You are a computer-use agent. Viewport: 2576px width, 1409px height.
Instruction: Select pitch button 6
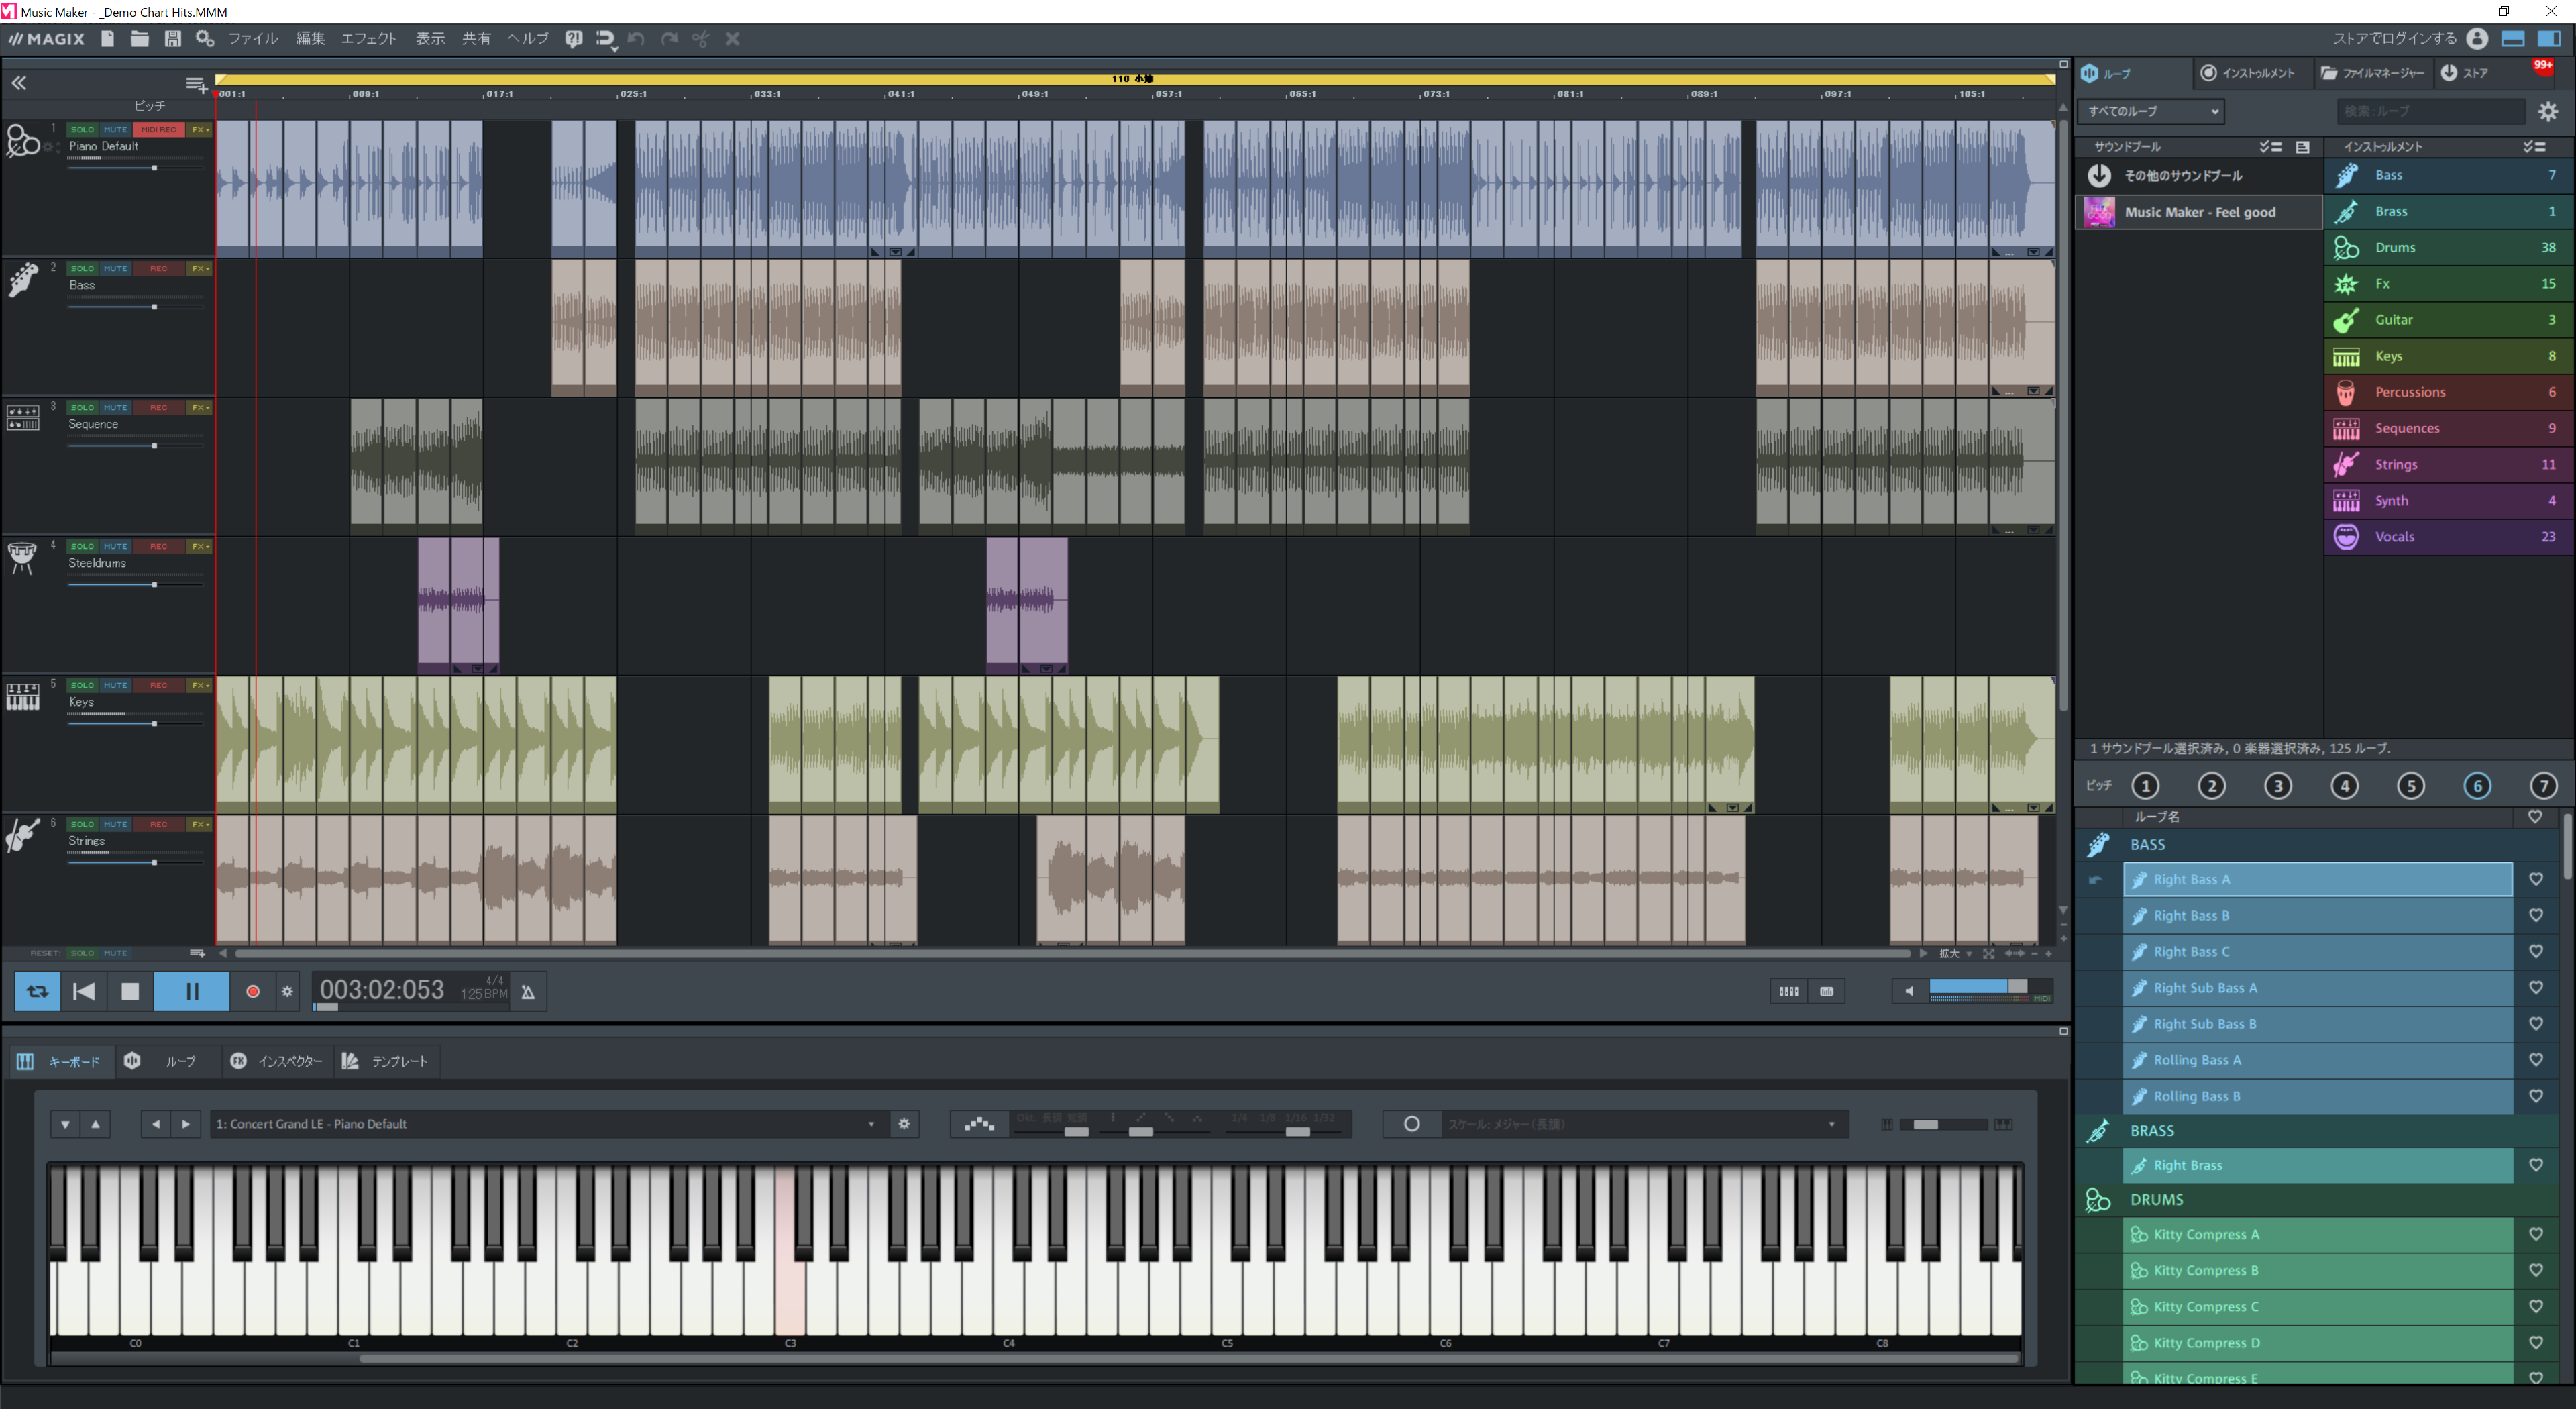(2477, 786)
